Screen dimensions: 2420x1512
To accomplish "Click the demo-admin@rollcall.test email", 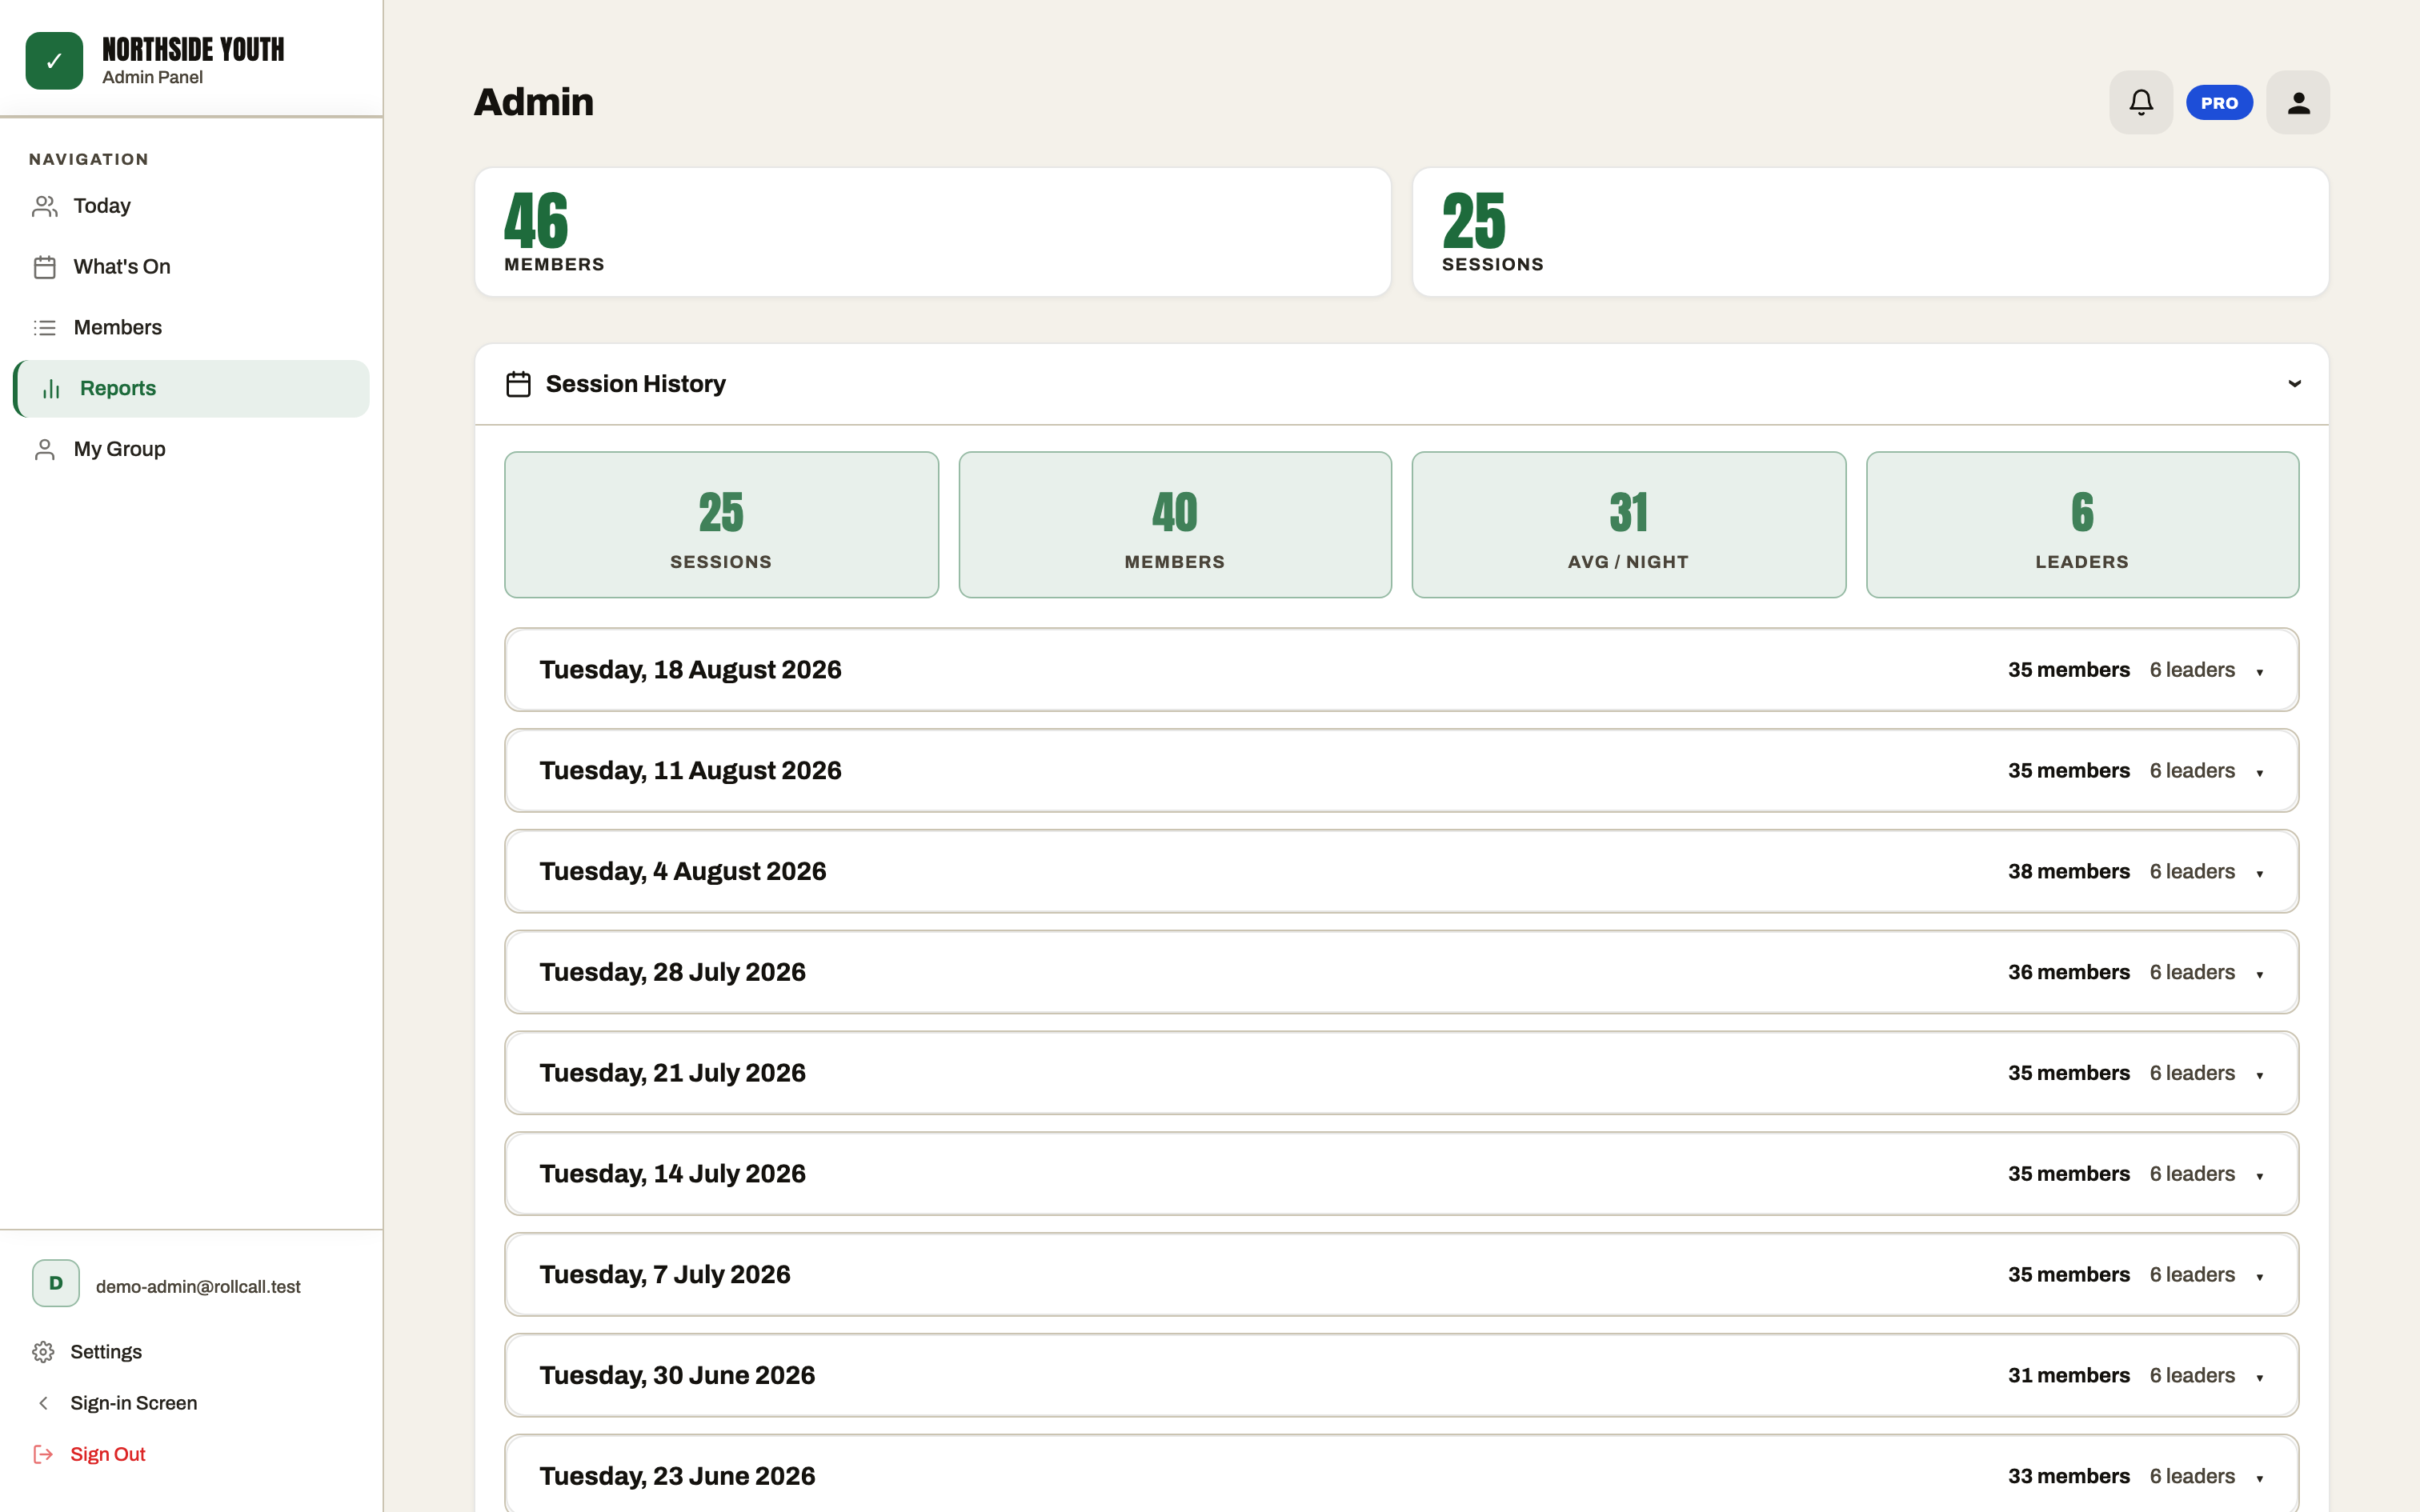I will click(198, 1287).
